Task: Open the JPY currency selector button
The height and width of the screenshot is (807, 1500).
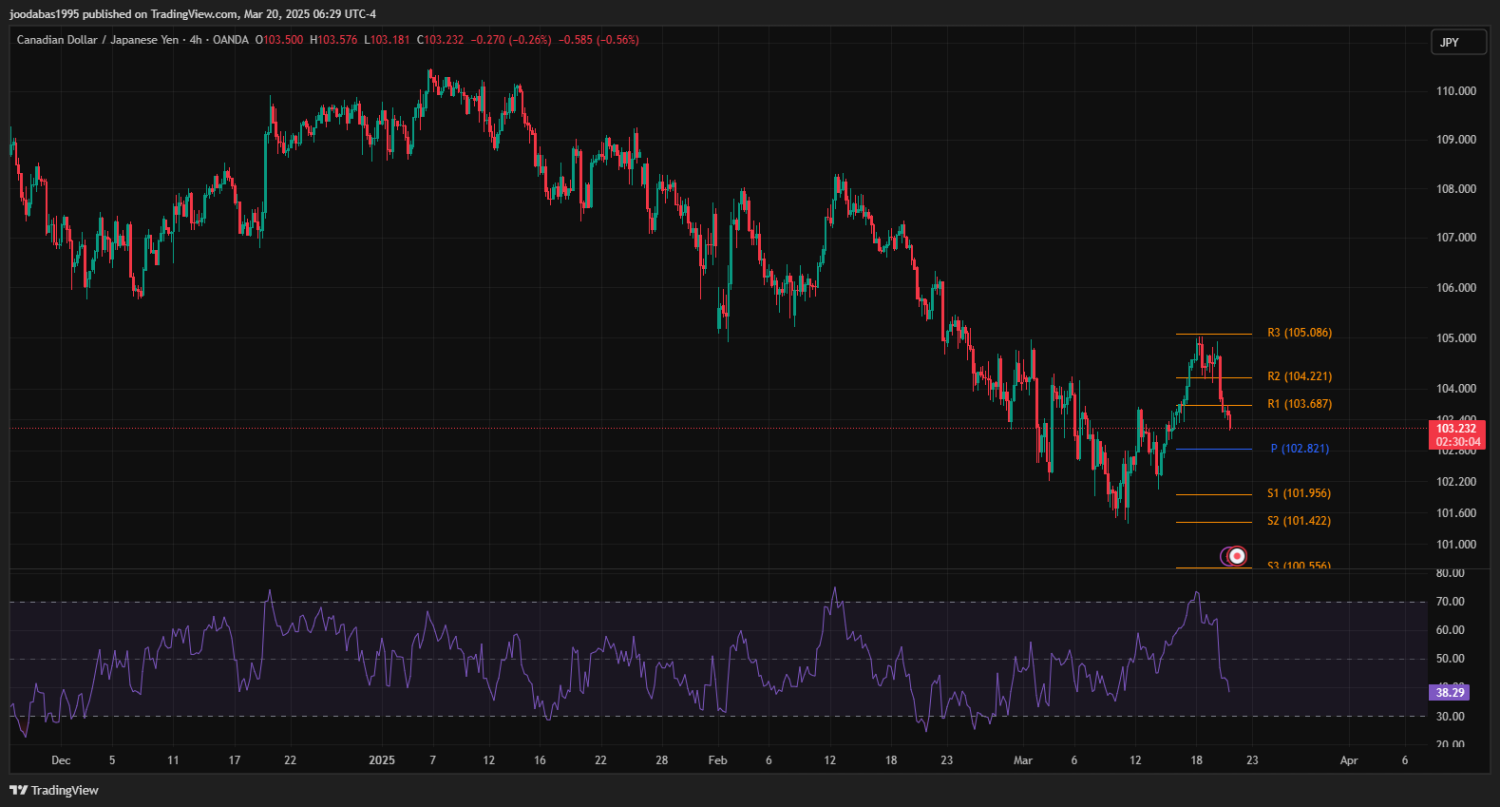Action: tap(1448, 42)
